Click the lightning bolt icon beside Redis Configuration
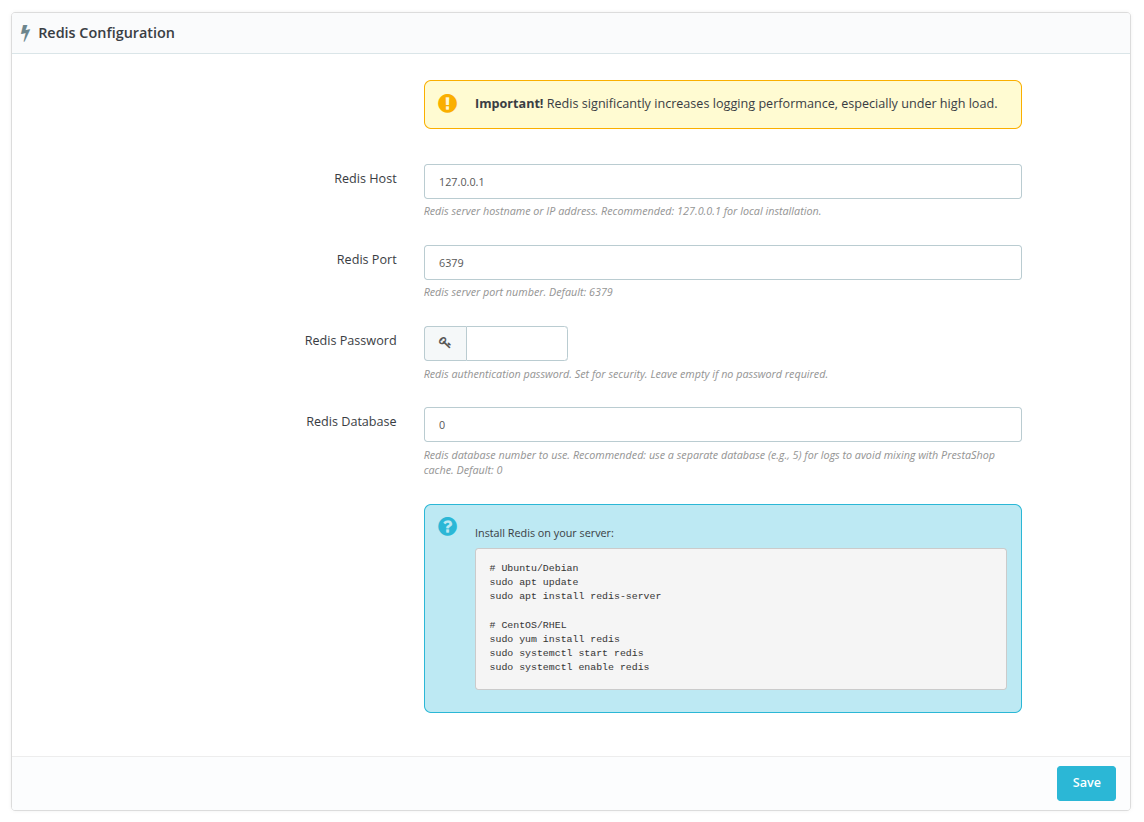 (26, 33)
